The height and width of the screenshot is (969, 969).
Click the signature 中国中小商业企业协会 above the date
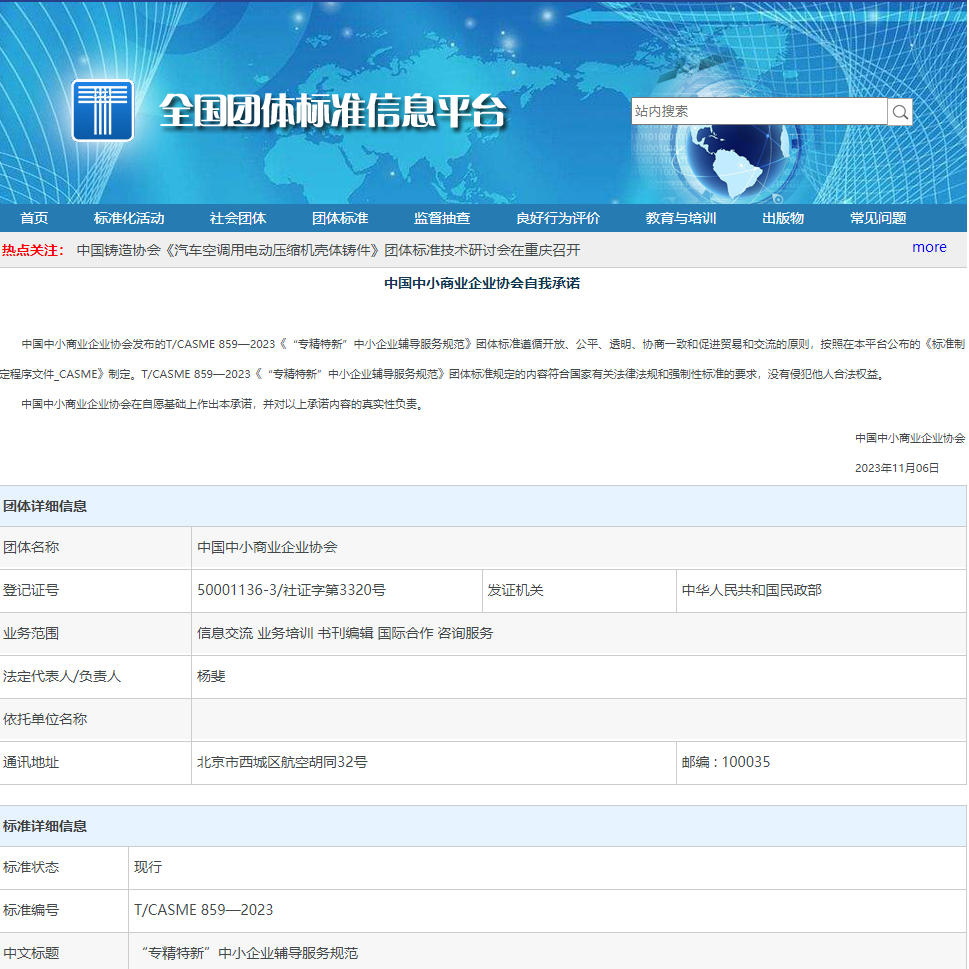pyautogui.click(x=910, y=438)
